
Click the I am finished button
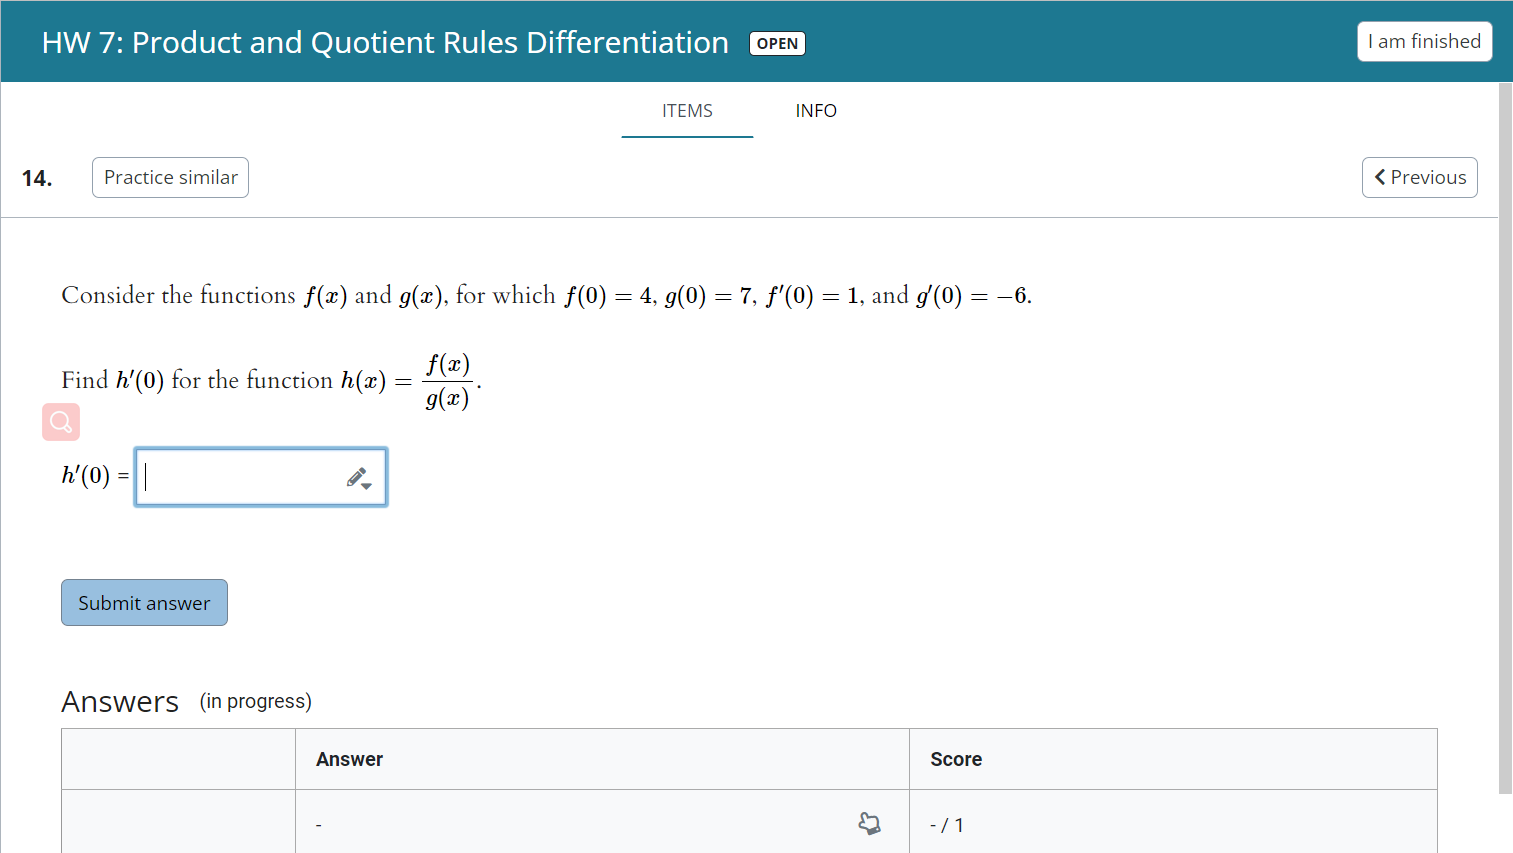tap(1424, 41)
